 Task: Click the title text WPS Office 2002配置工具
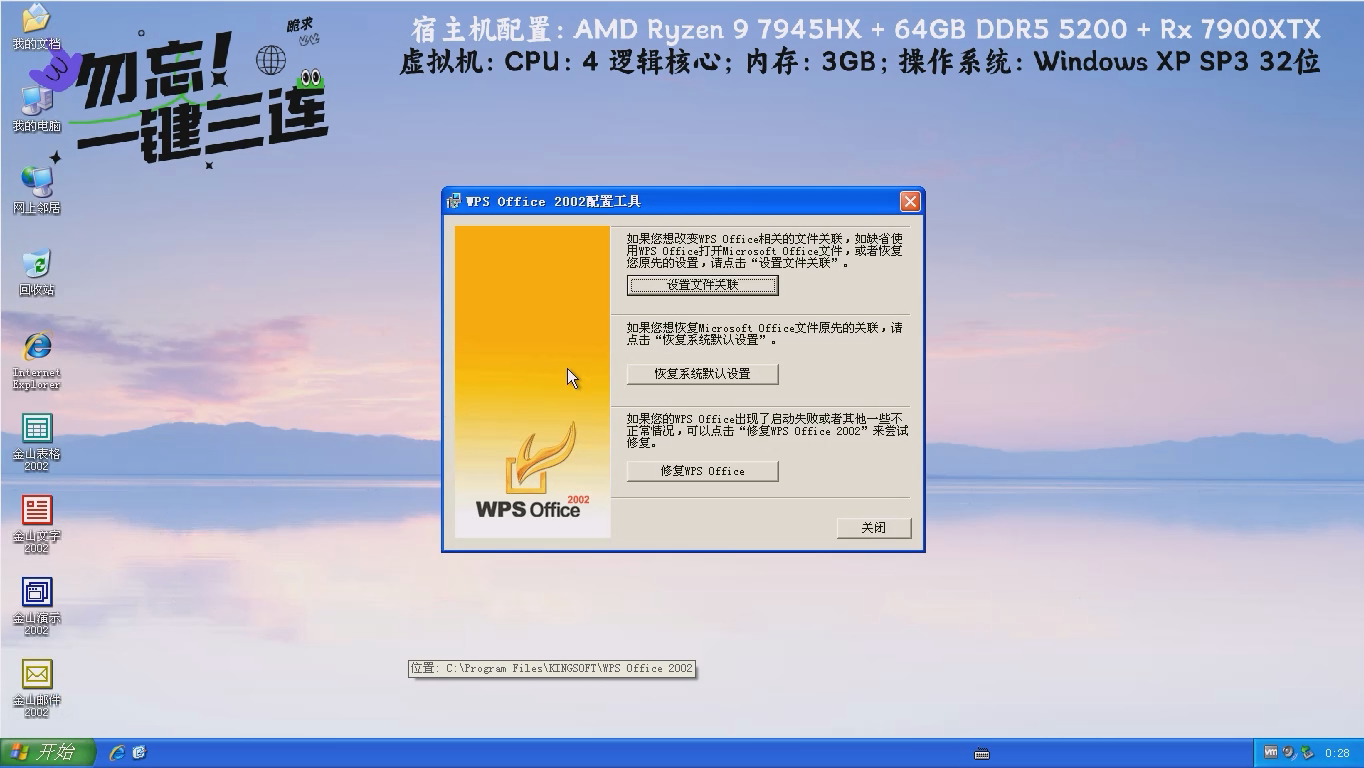click(x=554, y=201)
